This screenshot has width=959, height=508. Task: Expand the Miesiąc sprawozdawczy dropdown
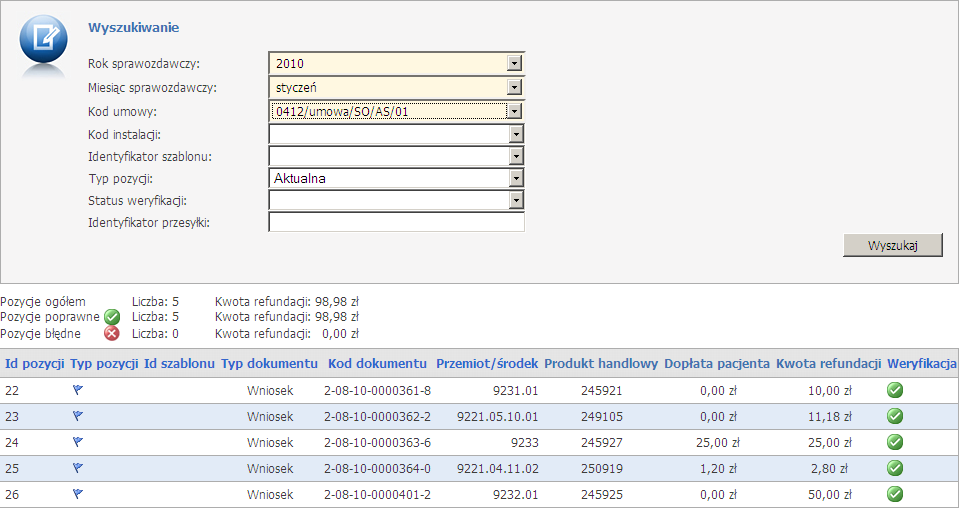[x=515, y=88]
